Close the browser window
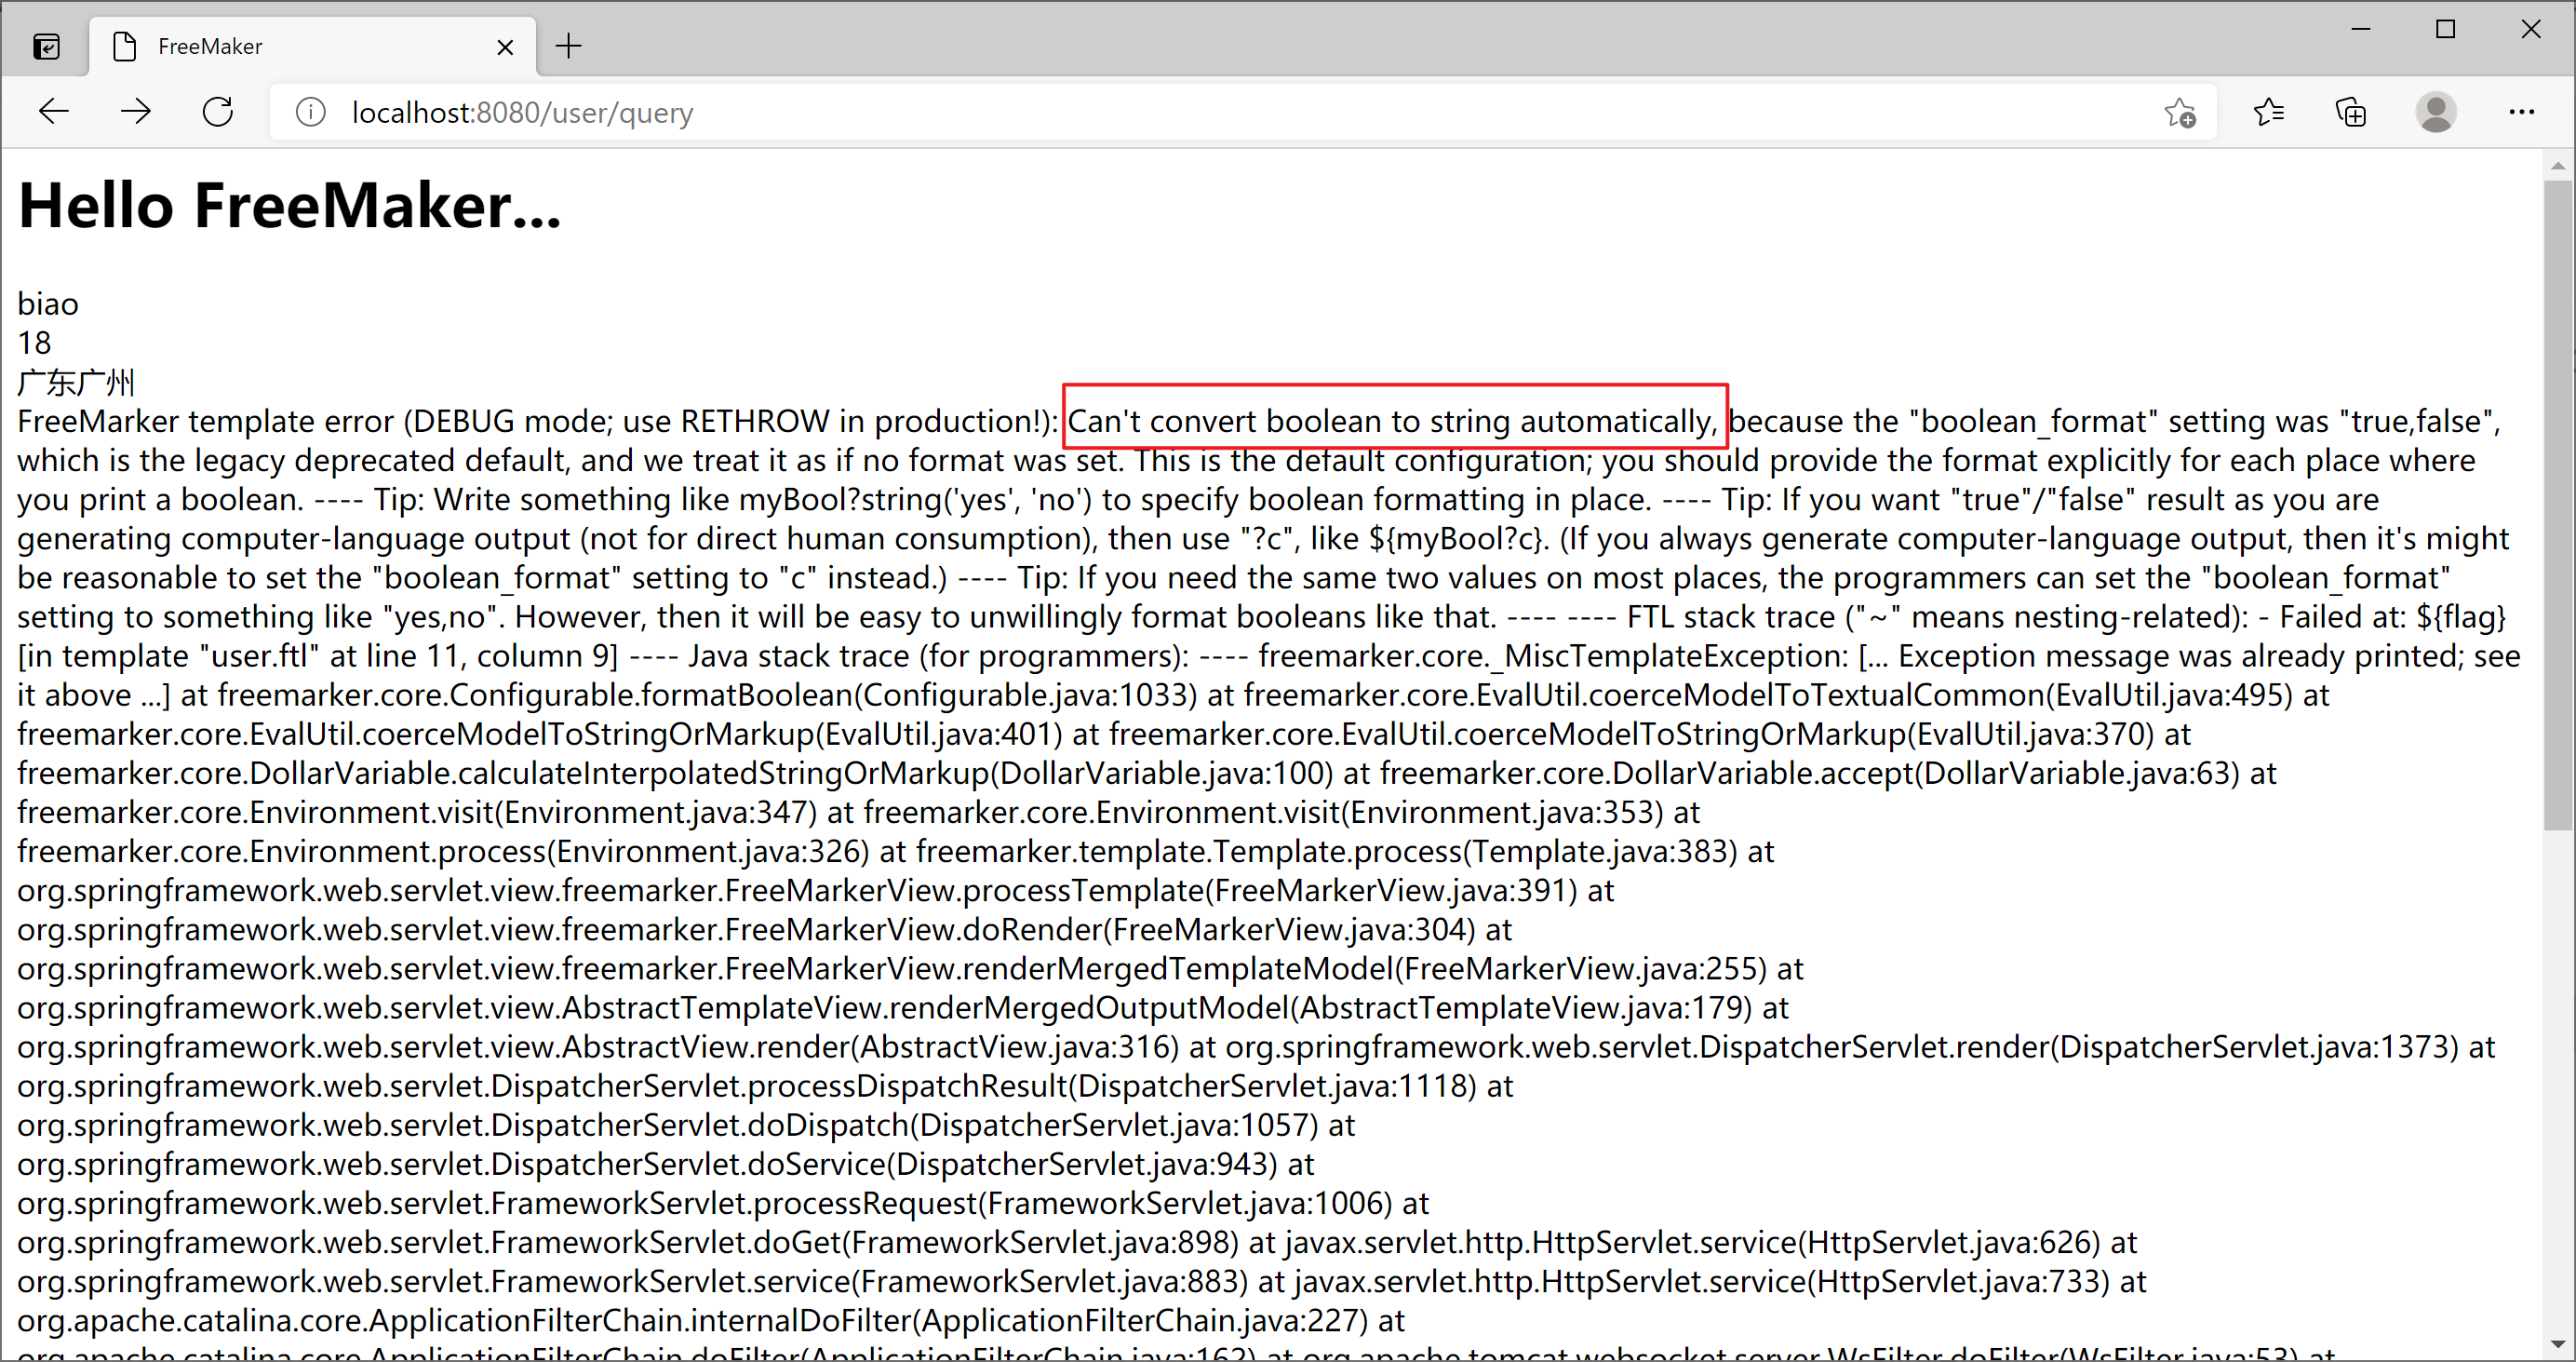Viewport: 2576px width, 1362px height. (2531, 29)
